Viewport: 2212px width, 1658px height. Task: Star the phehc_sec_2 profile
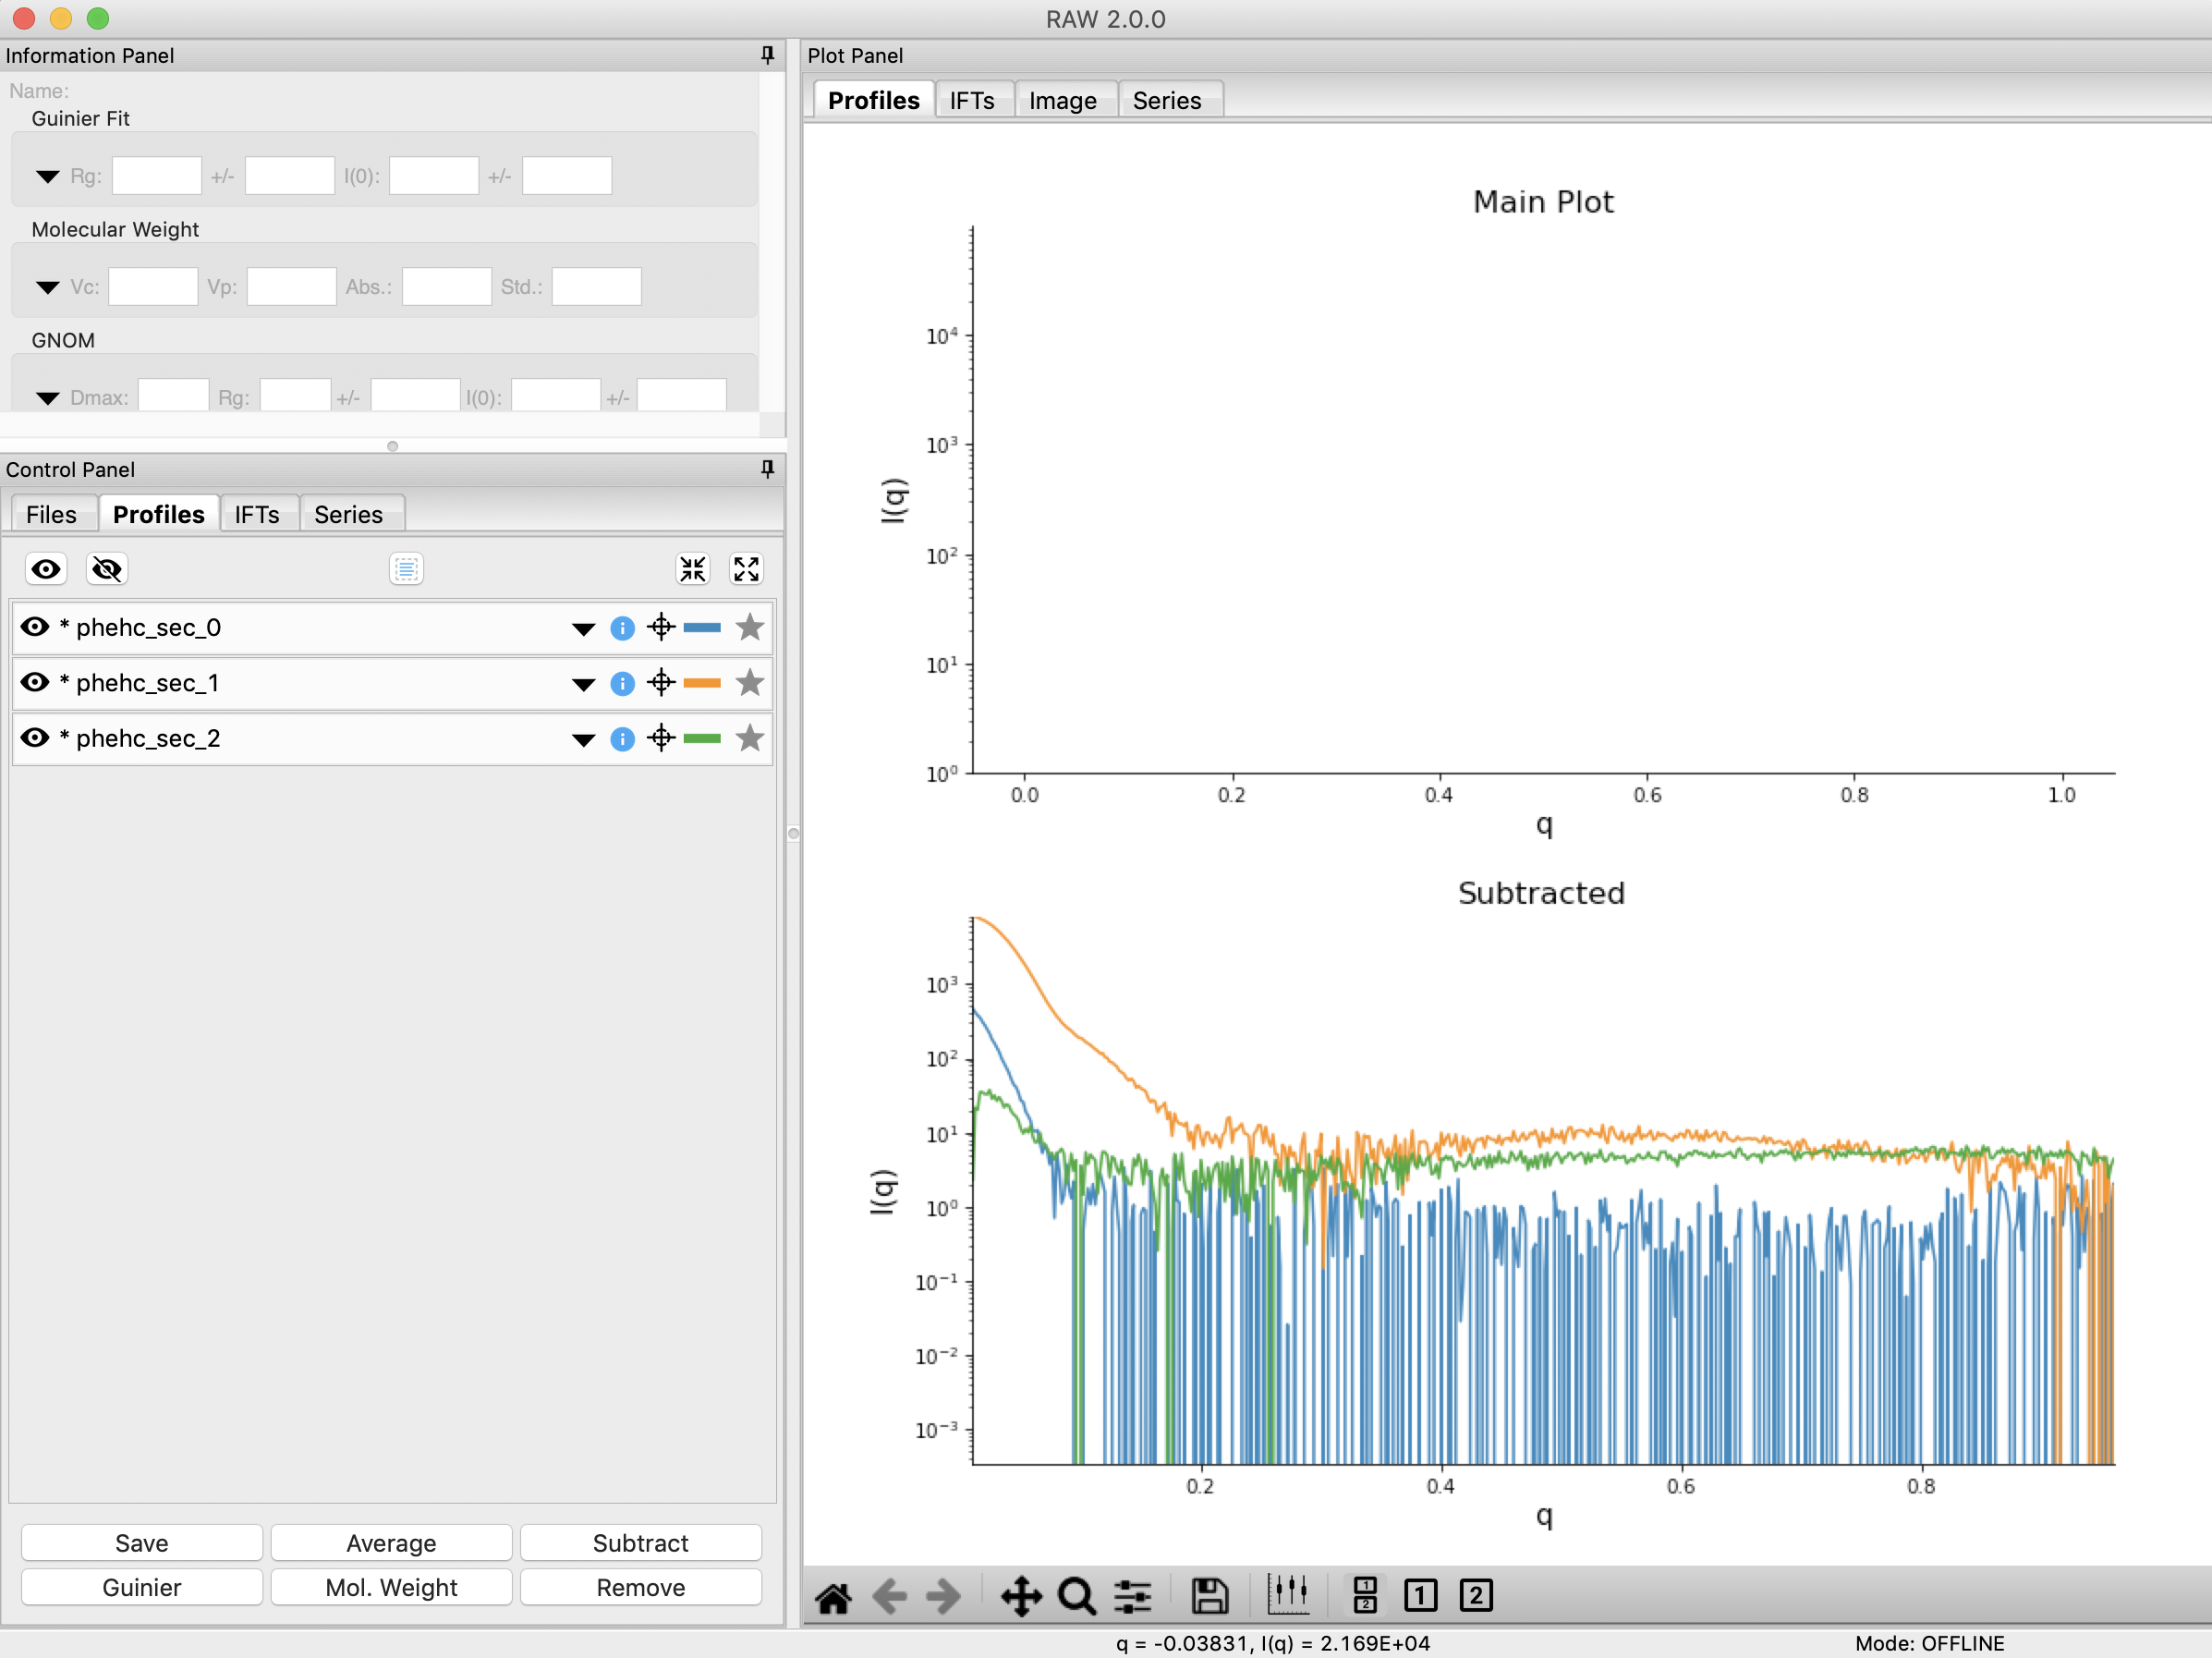(x=749, y=739)
